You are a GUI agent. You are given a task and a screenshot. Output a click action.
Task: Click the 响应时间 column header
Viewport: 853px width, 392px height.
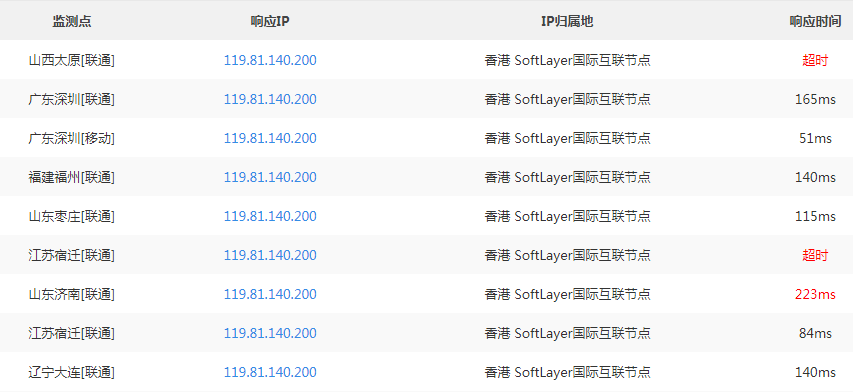coord(815,21)
